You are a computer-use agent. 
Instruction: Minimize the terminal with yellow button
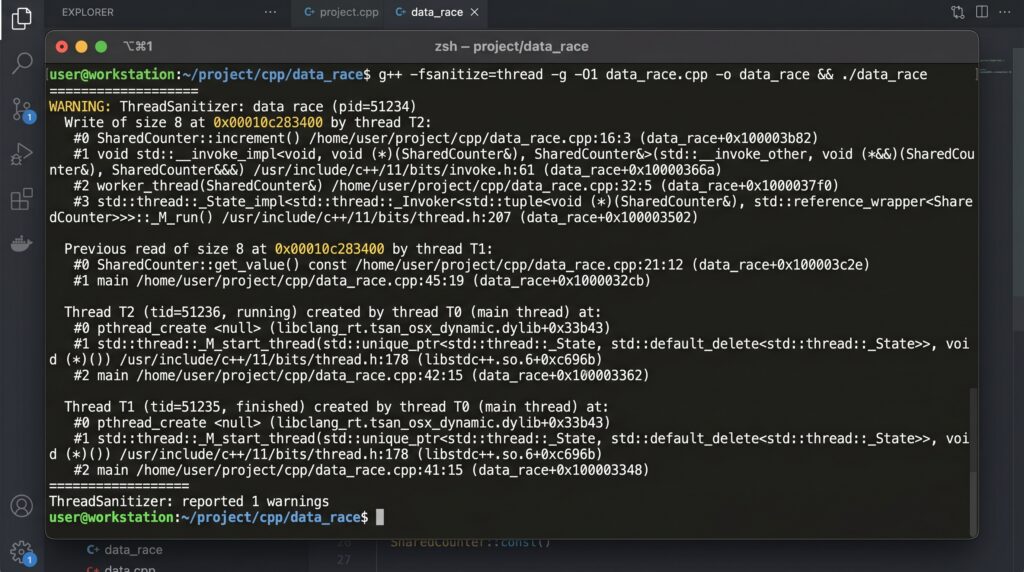(x=81, y=46)
